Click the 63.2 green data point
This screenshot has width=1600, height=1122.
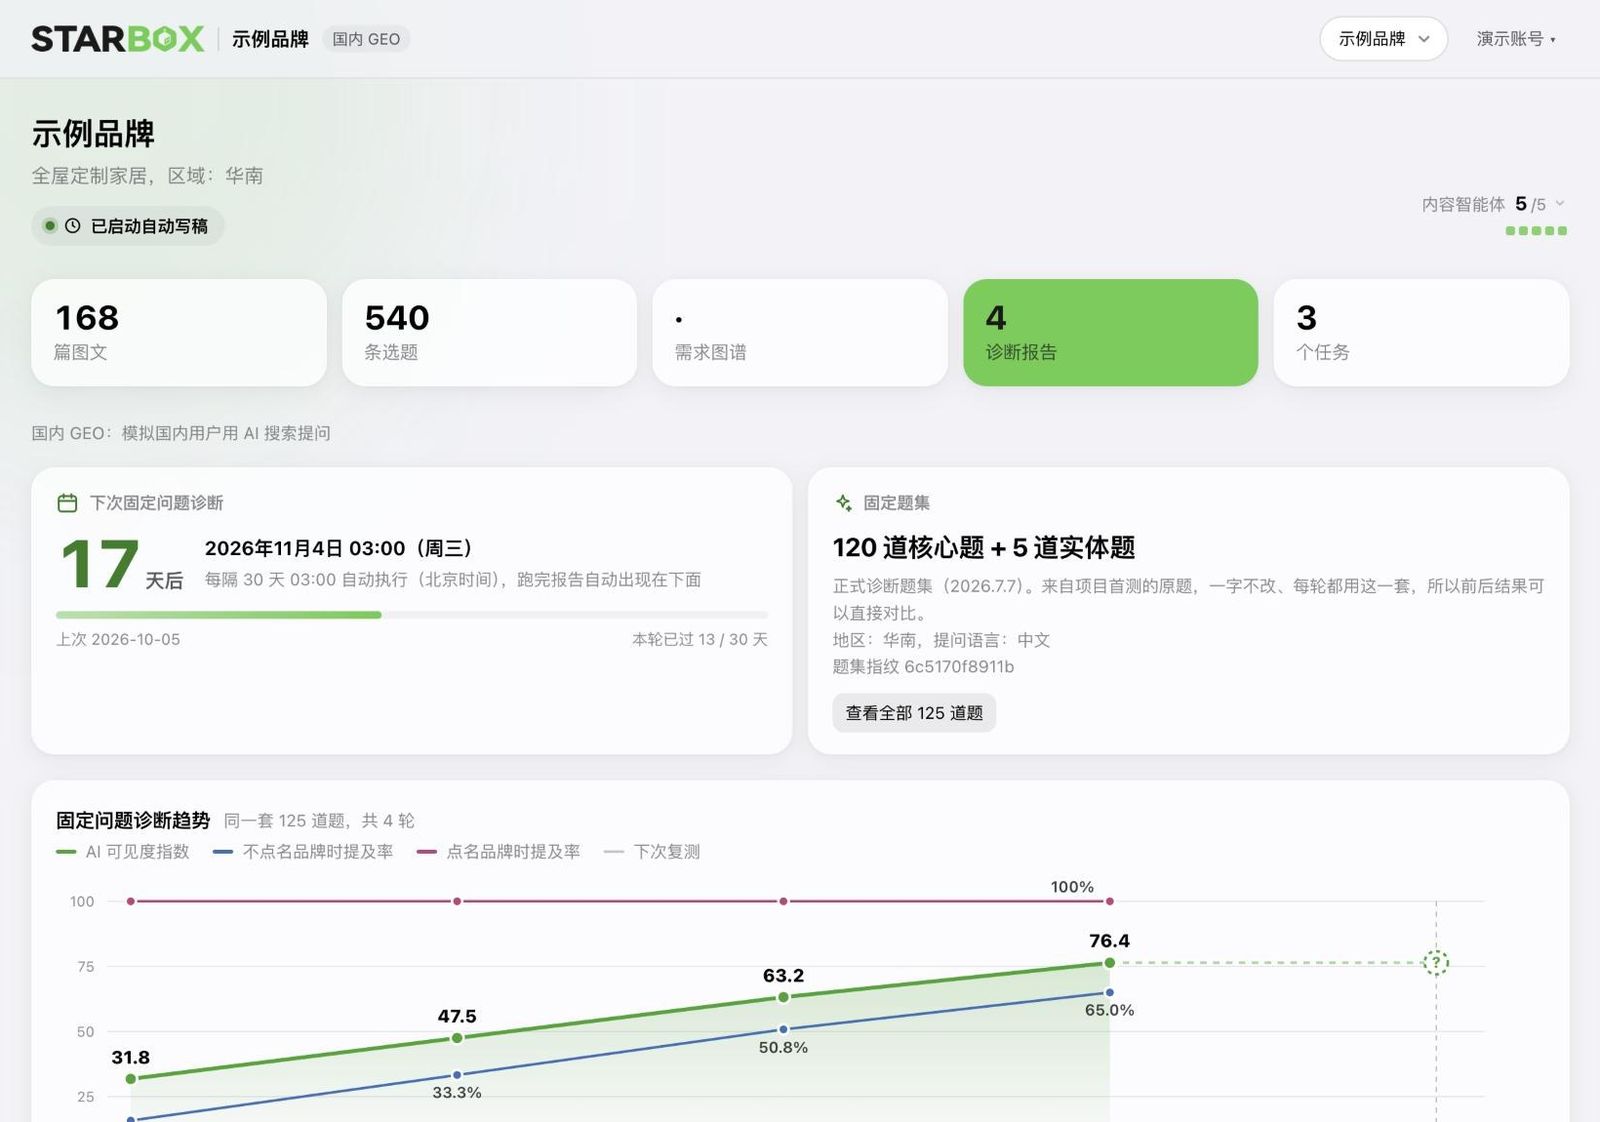(783, 997)
